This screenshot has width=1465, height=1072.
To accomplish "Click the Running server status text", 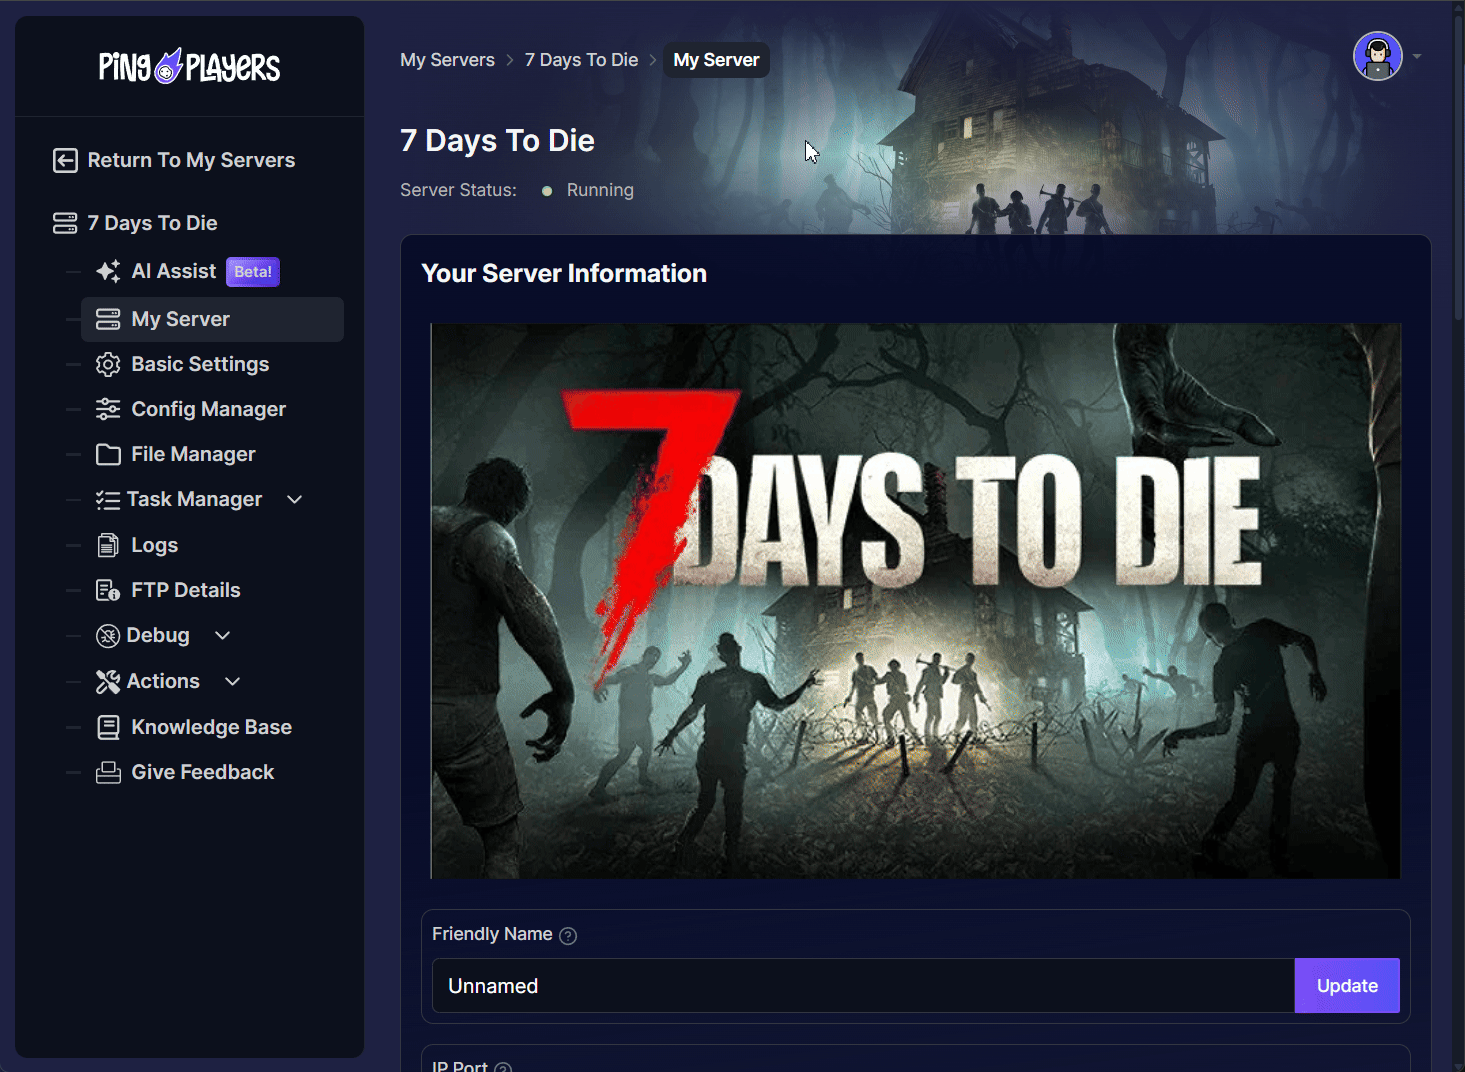I will [x=600, y=190].
